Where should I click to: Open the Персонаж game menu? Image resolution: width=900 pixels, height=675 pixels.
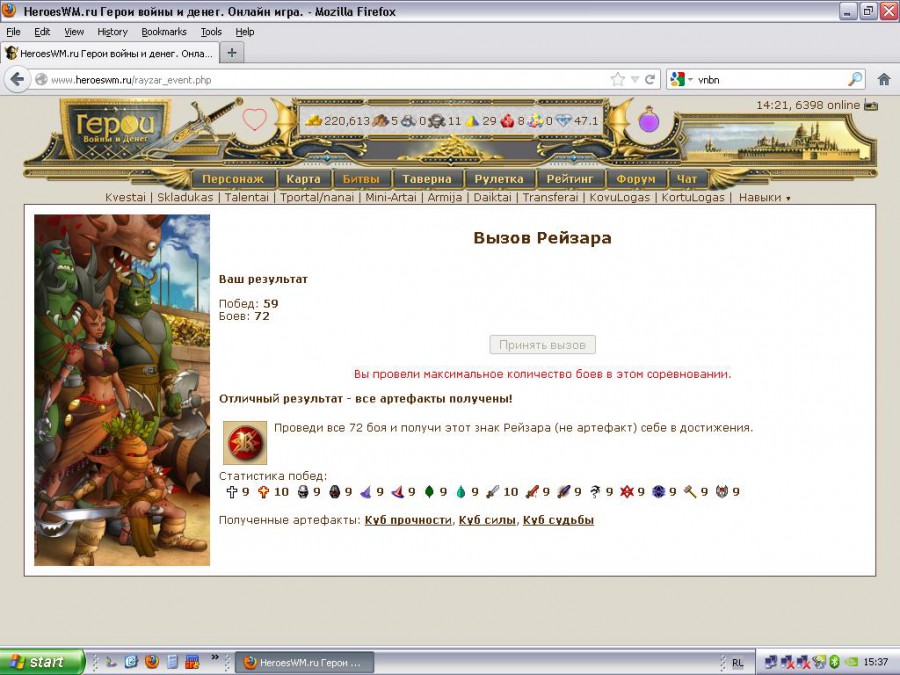(232, 179)
